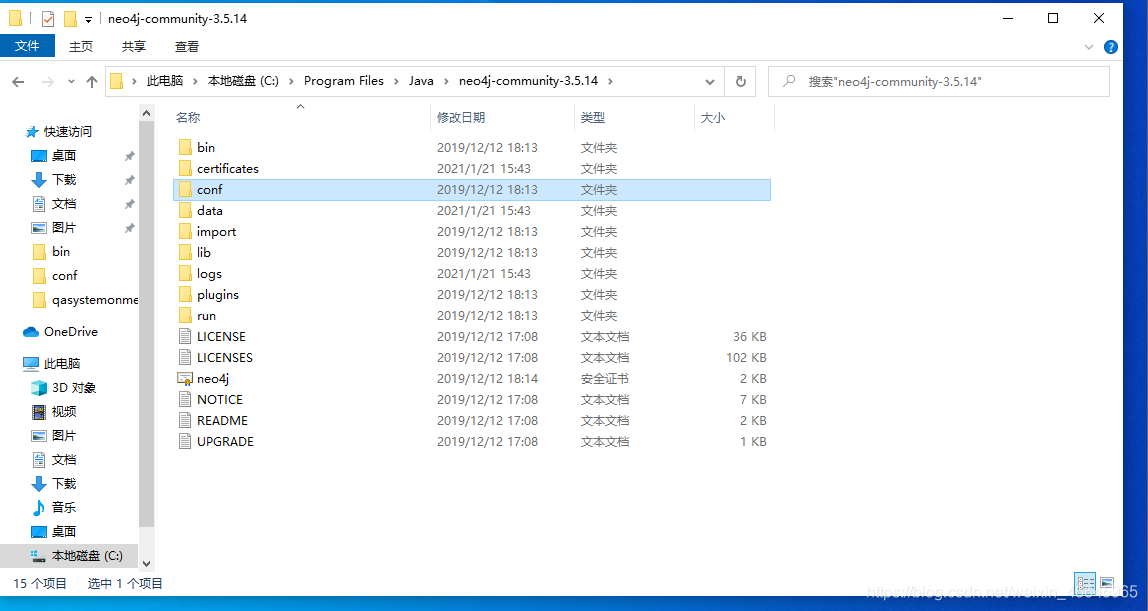The width and height of the screenshot is (1148, 611).
Task: Click the Refresh button in address bar
Action: 740,81
